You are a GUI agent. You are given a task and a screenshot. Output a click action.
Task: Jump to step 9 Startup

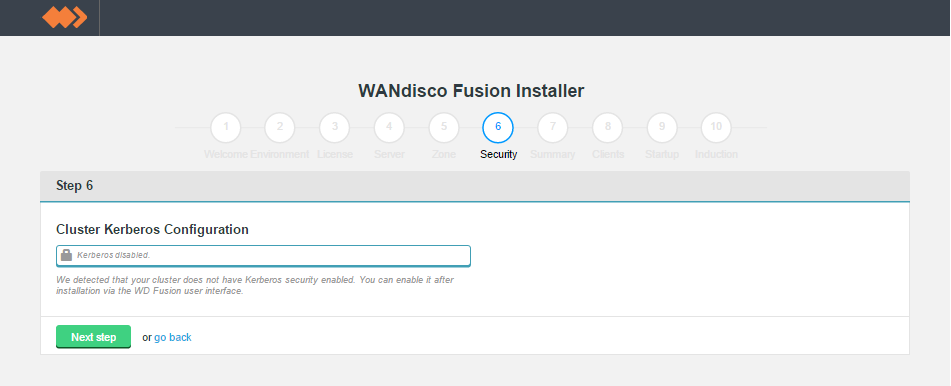coord(662,127)
